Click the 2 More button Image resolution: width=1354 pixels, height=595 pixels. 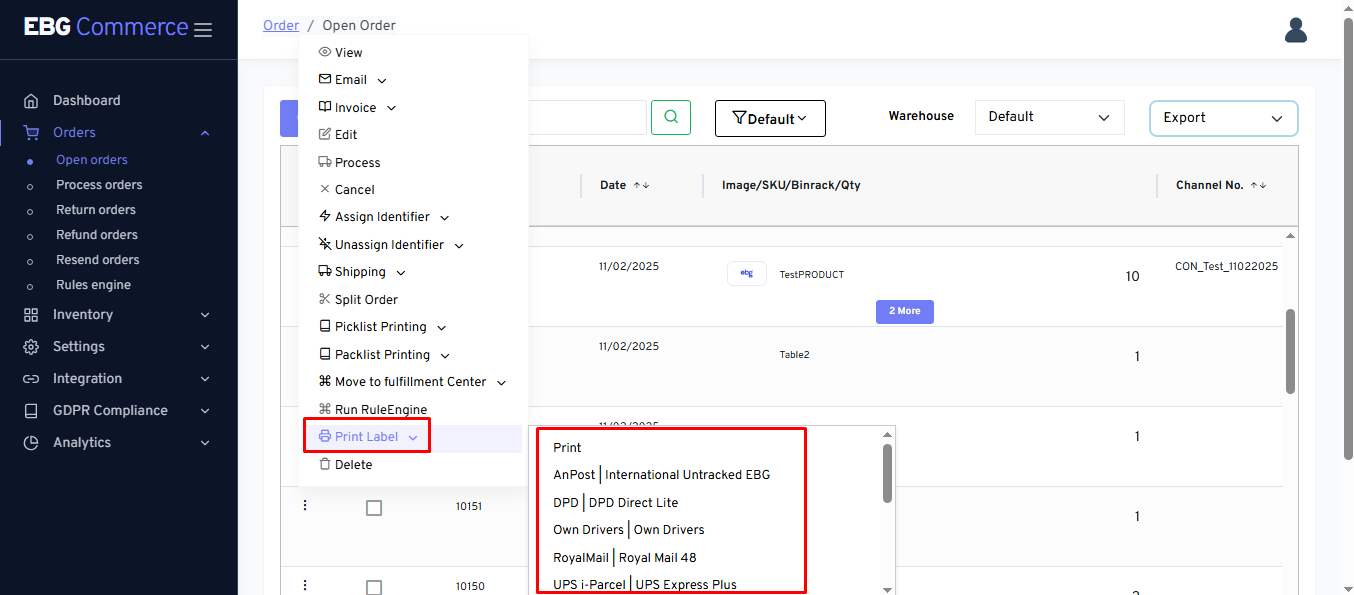click(904, 311)
